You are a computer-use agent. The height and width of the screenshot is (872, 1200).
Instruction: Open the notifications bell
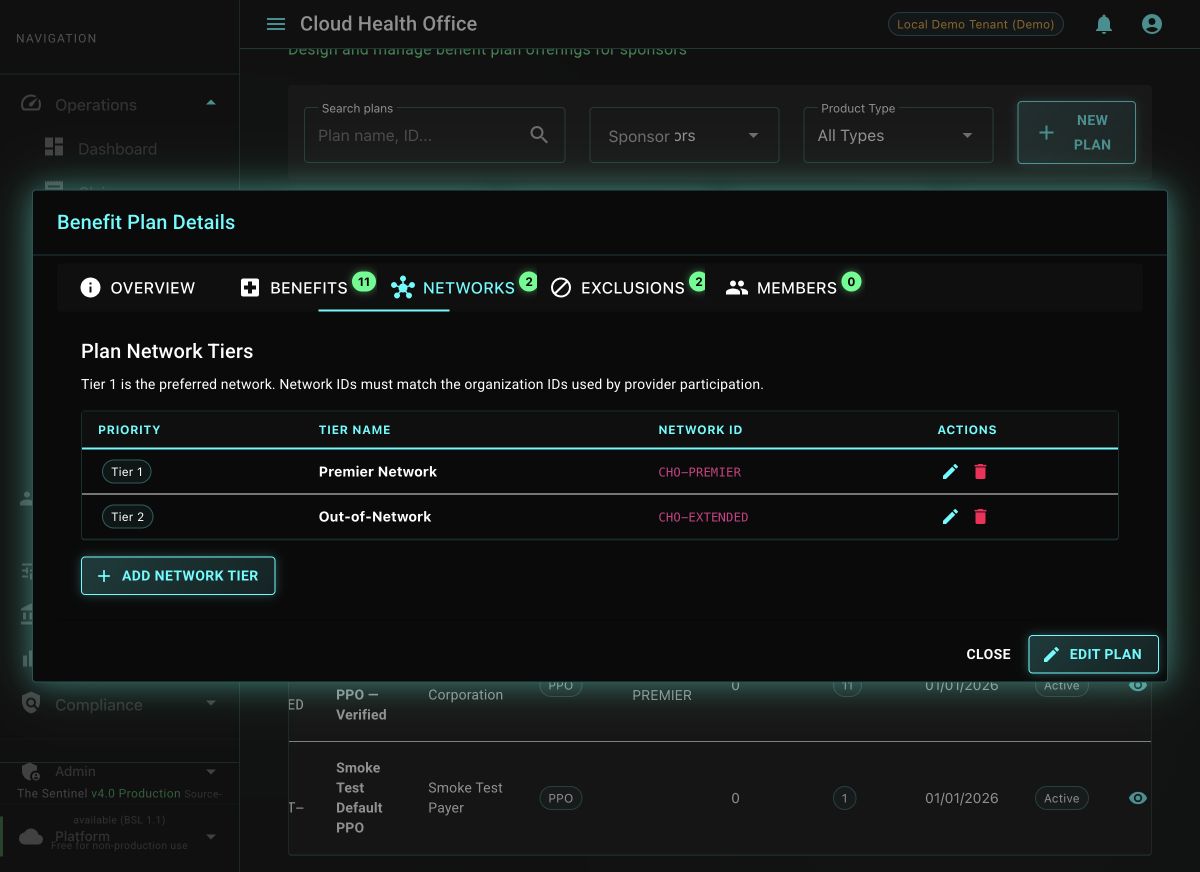coord(1104,24)
